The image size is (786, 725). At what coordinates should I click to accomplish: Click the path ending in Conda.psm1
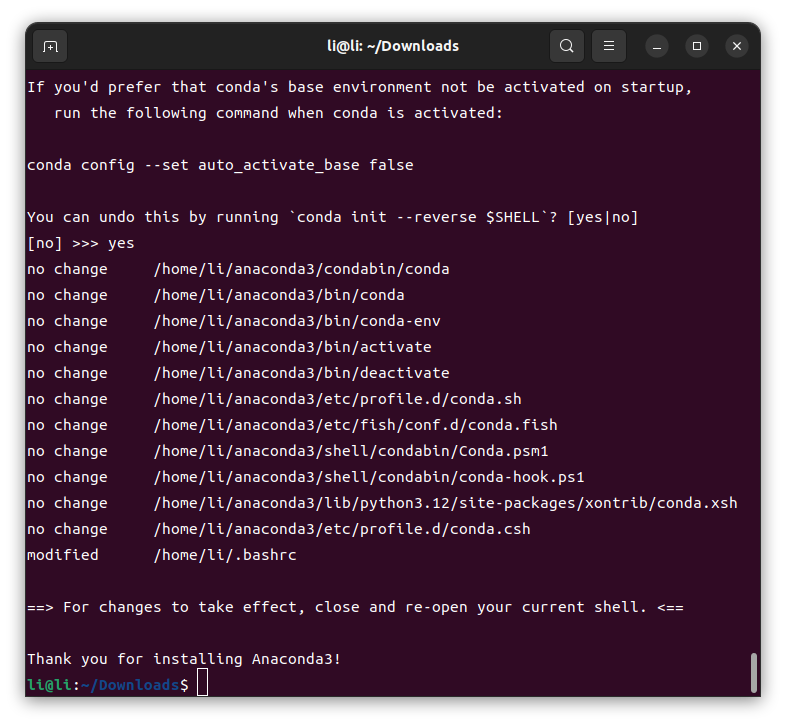click(351, 452)
